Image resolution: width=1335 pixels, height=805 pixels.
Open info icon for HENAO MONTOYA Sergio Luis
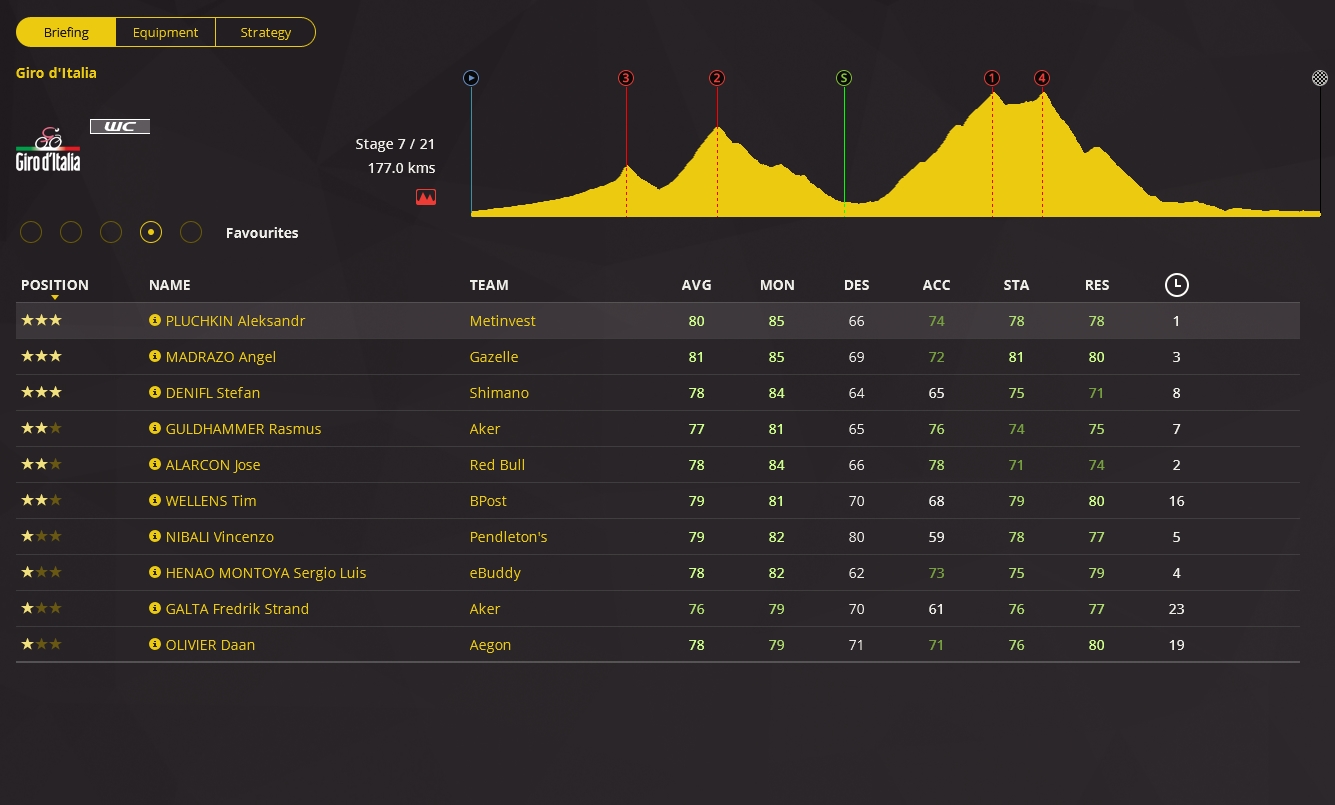tap(155, 573)
